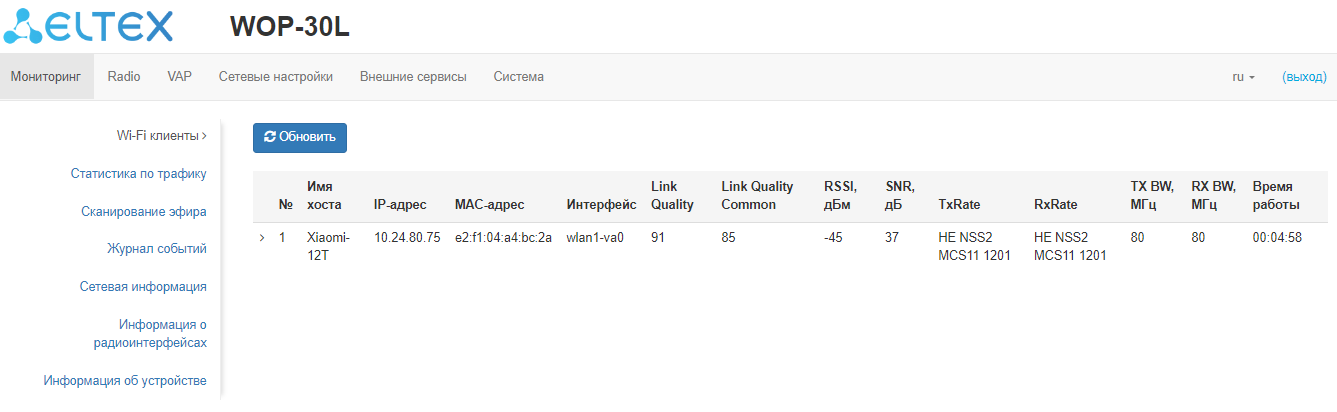
Task: Switch to the Radio tab
Action: pos(124,77)
